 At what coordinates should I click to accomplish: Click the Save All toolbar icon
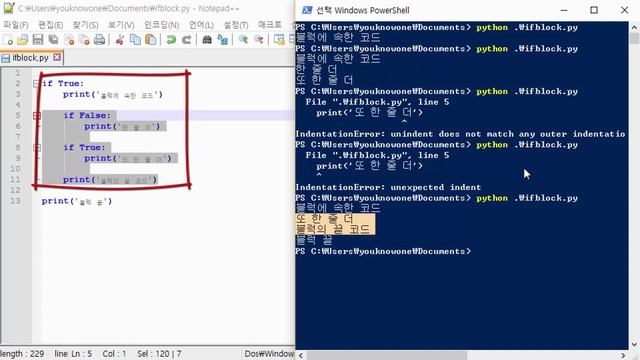click(x=53, y=40)
